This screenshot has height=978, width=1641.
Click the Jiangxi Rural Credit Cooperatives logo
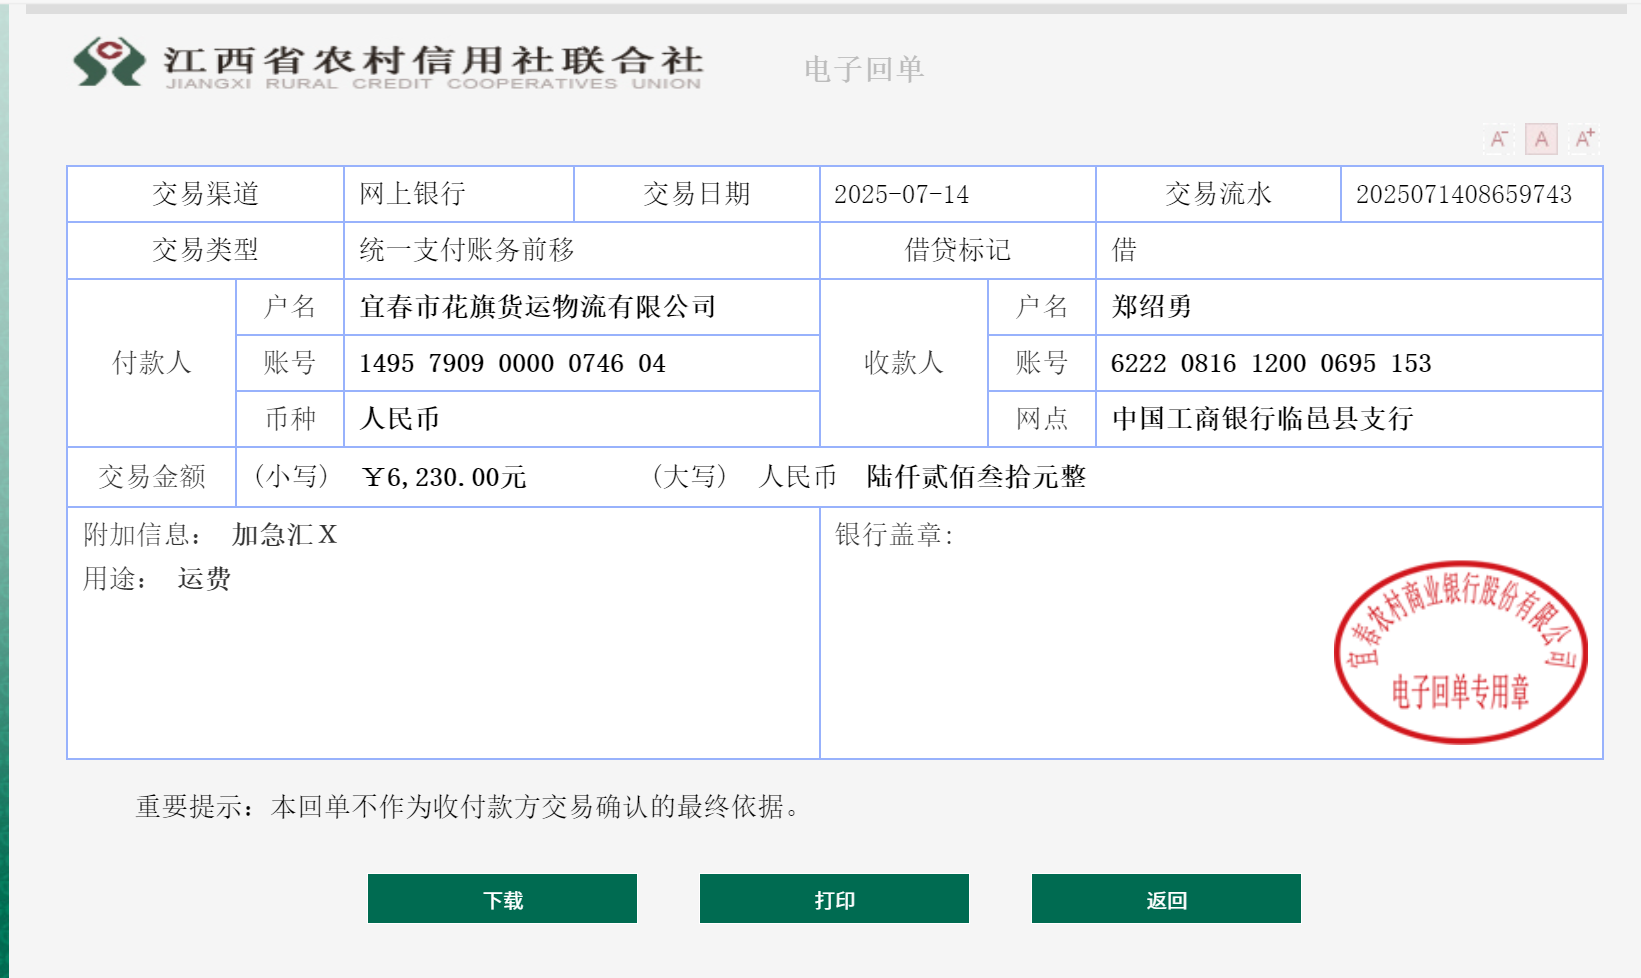[388, 64]
